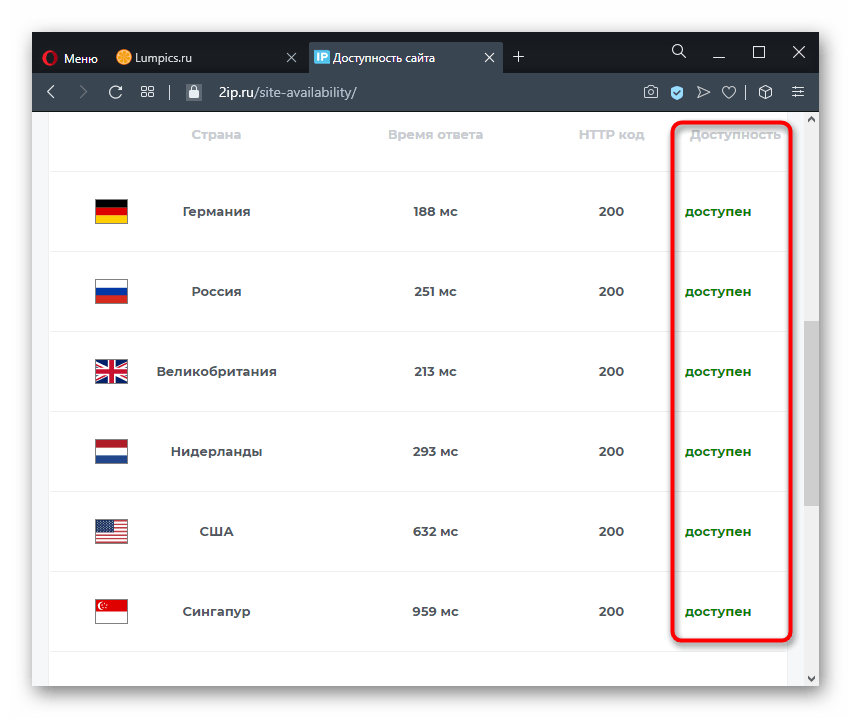Click the Доступность column header
Viewport: 851px width, 718px height.
pos(735,135)
